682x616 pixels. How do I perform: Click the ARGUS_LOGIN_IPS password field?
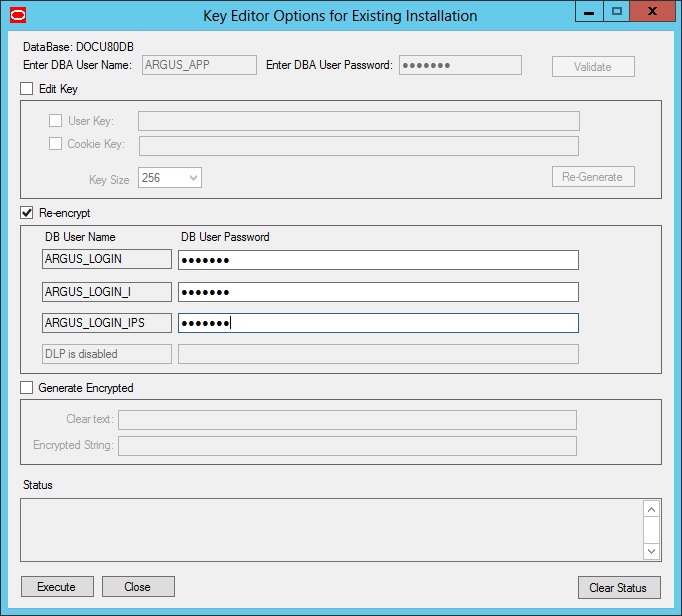click(x=378, y=323)
